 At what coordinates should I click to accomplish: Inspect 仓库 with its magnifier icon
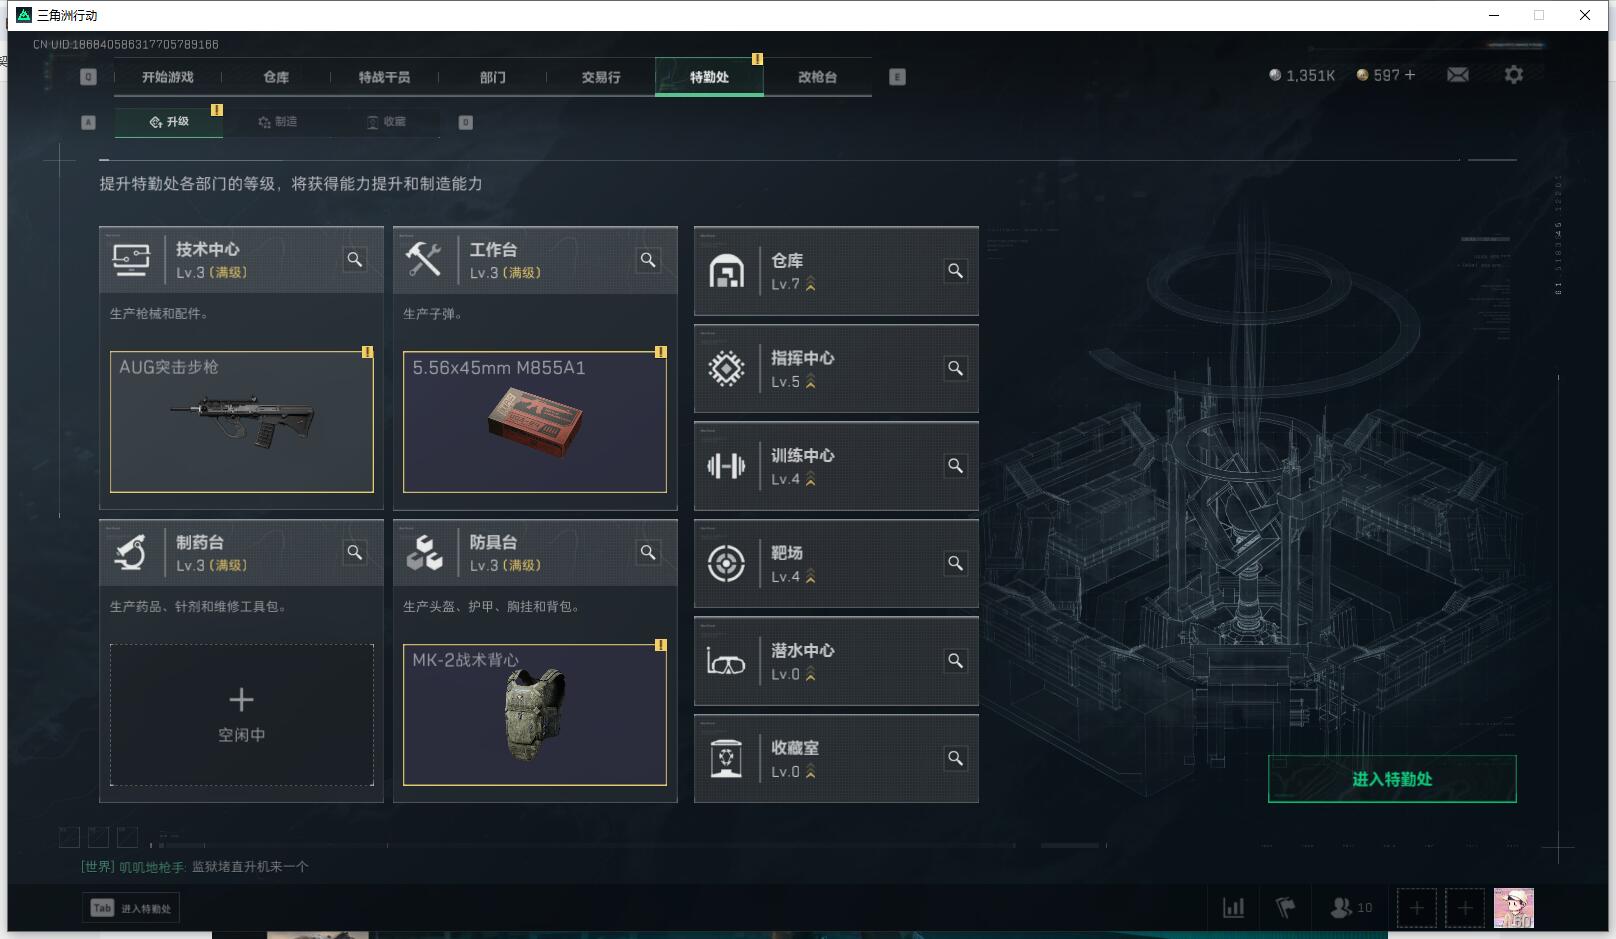pos(955,271)
